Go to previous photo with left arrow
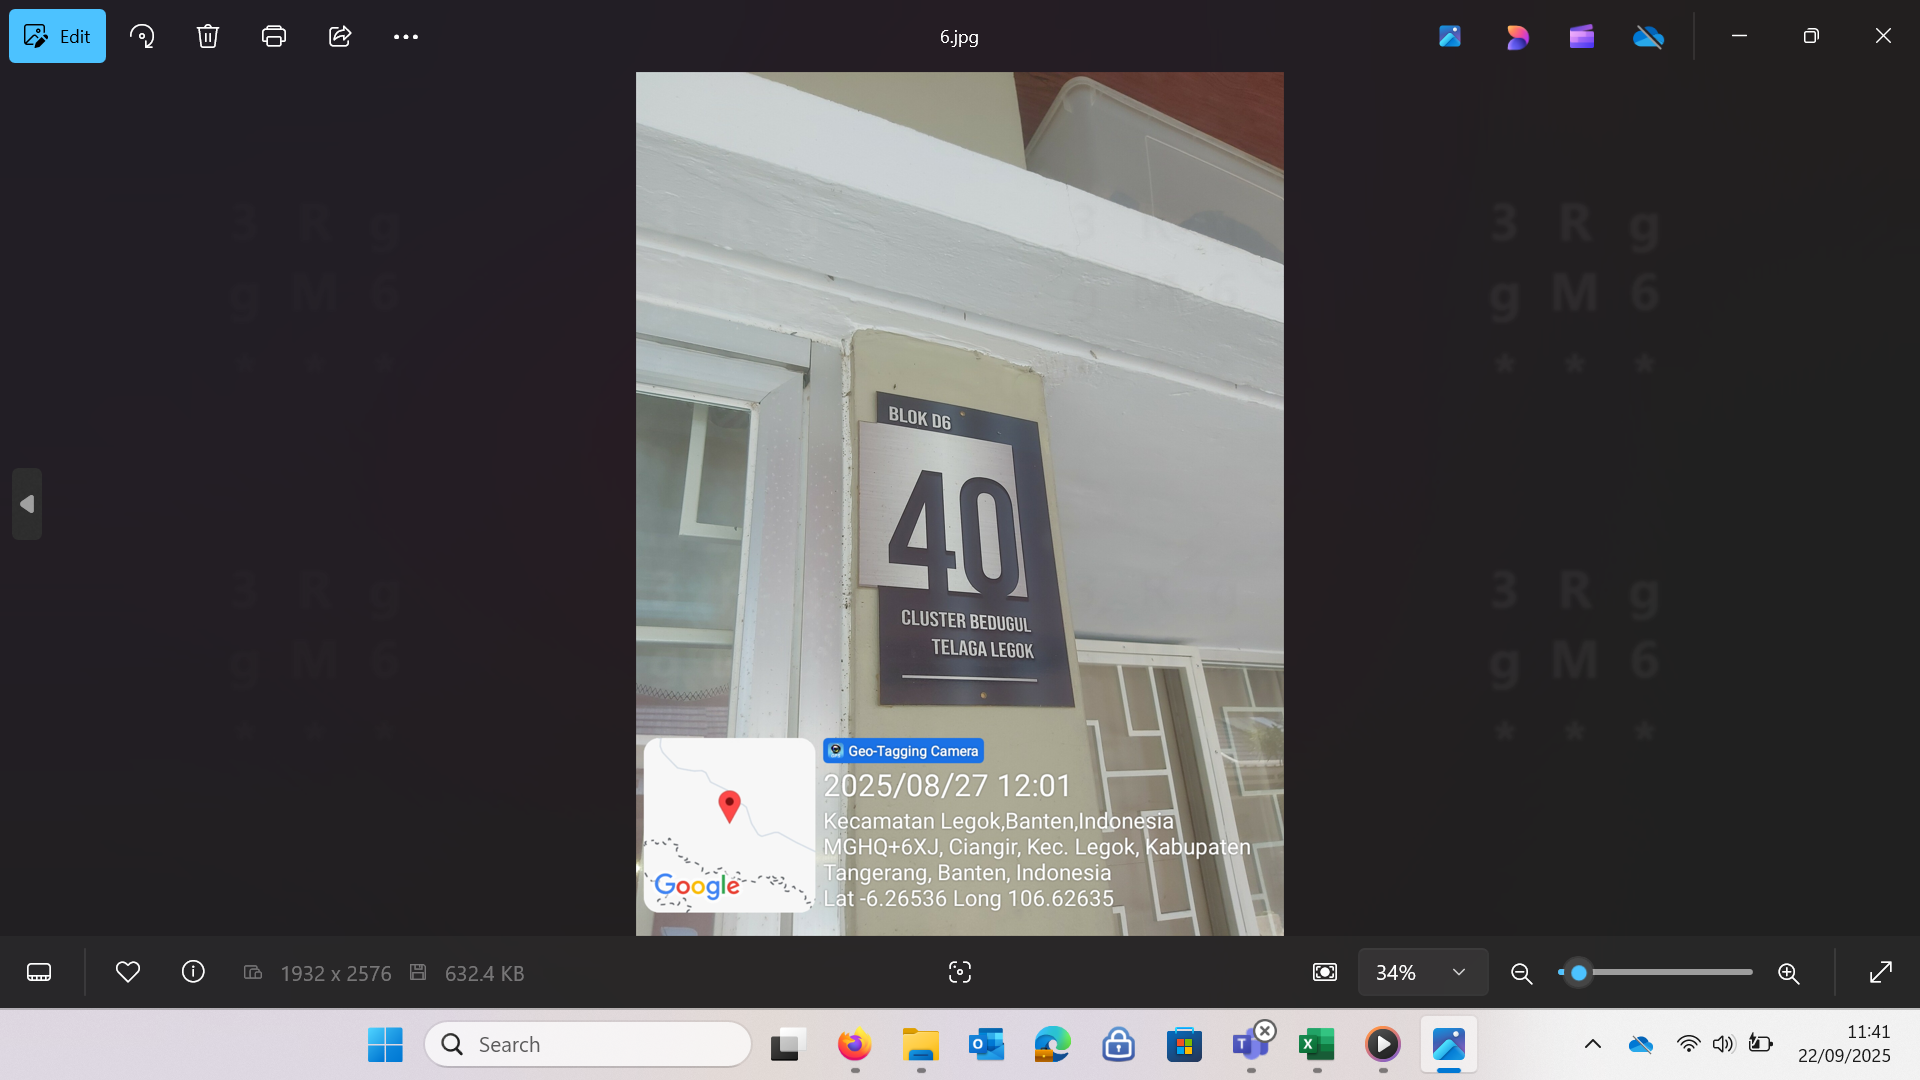 pyautogui.click(x=27, y=504)
